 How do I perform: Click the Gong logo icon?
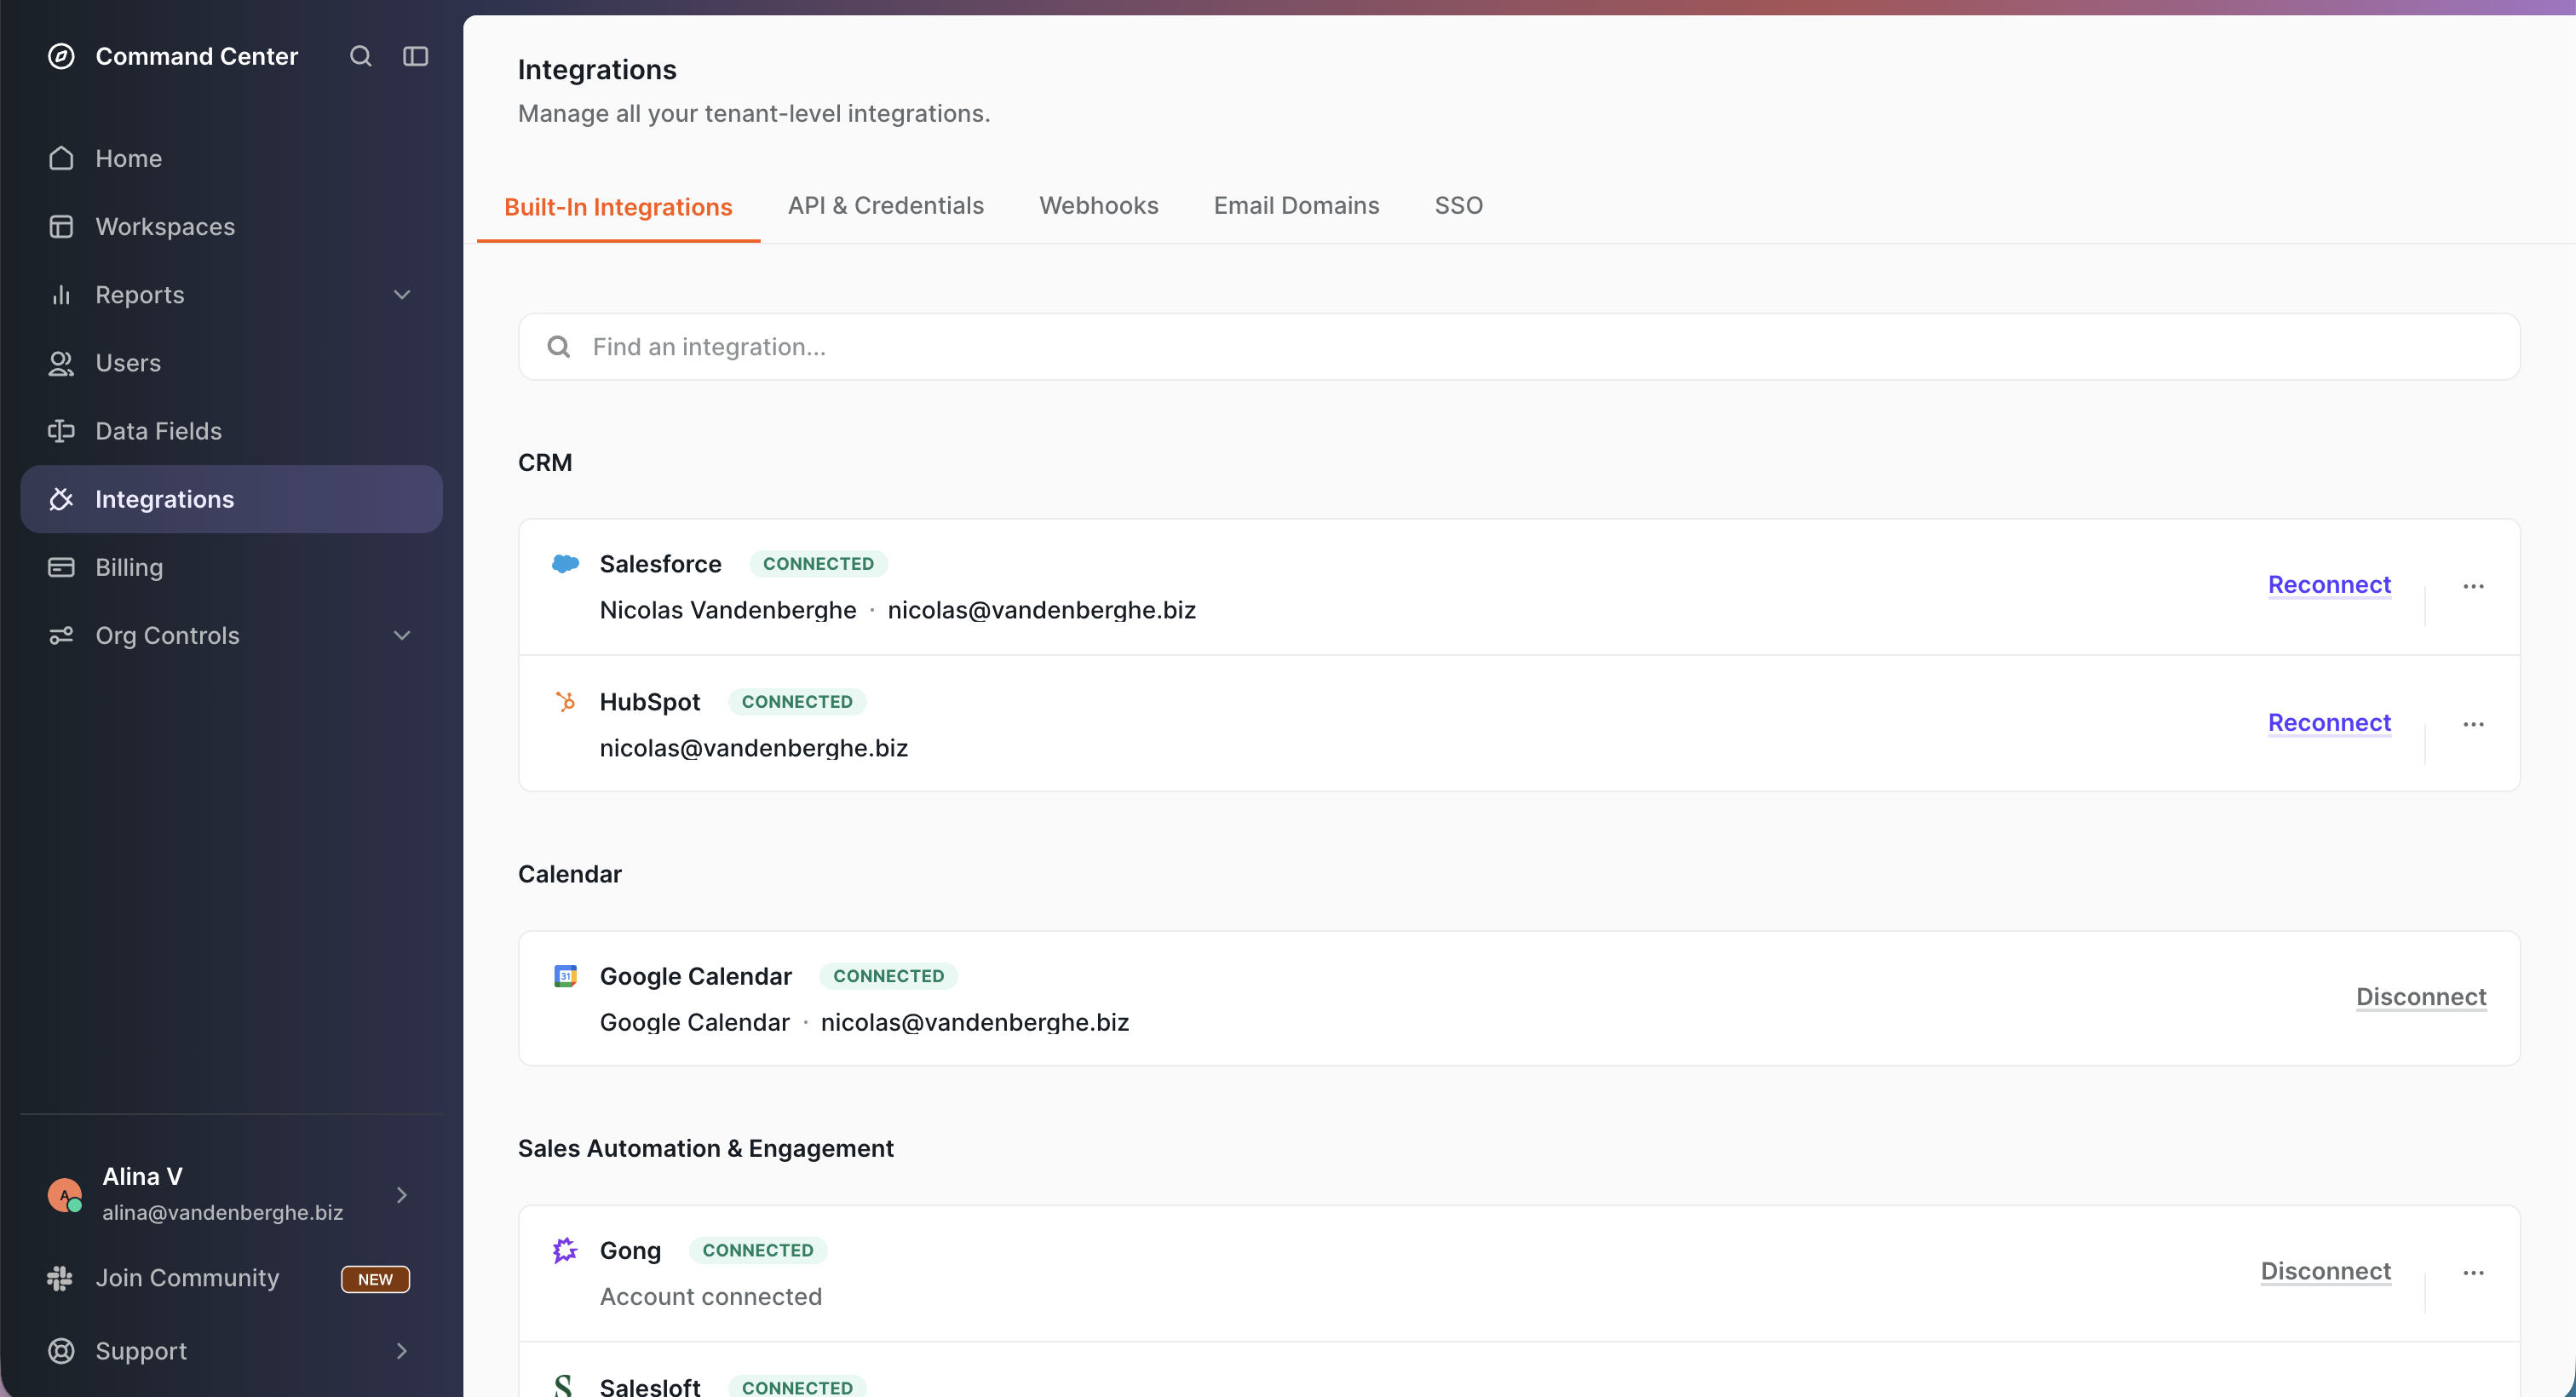point(565,1250)
